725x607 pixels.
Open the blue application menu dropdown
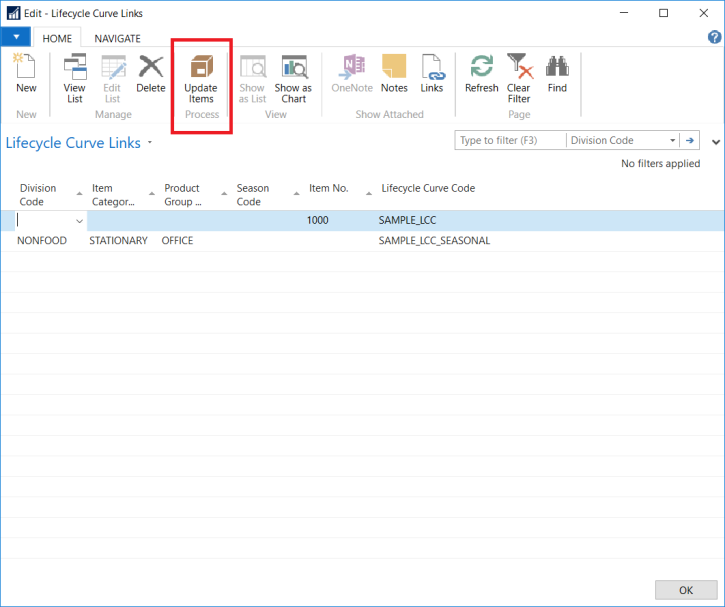[x=16, y=37]
